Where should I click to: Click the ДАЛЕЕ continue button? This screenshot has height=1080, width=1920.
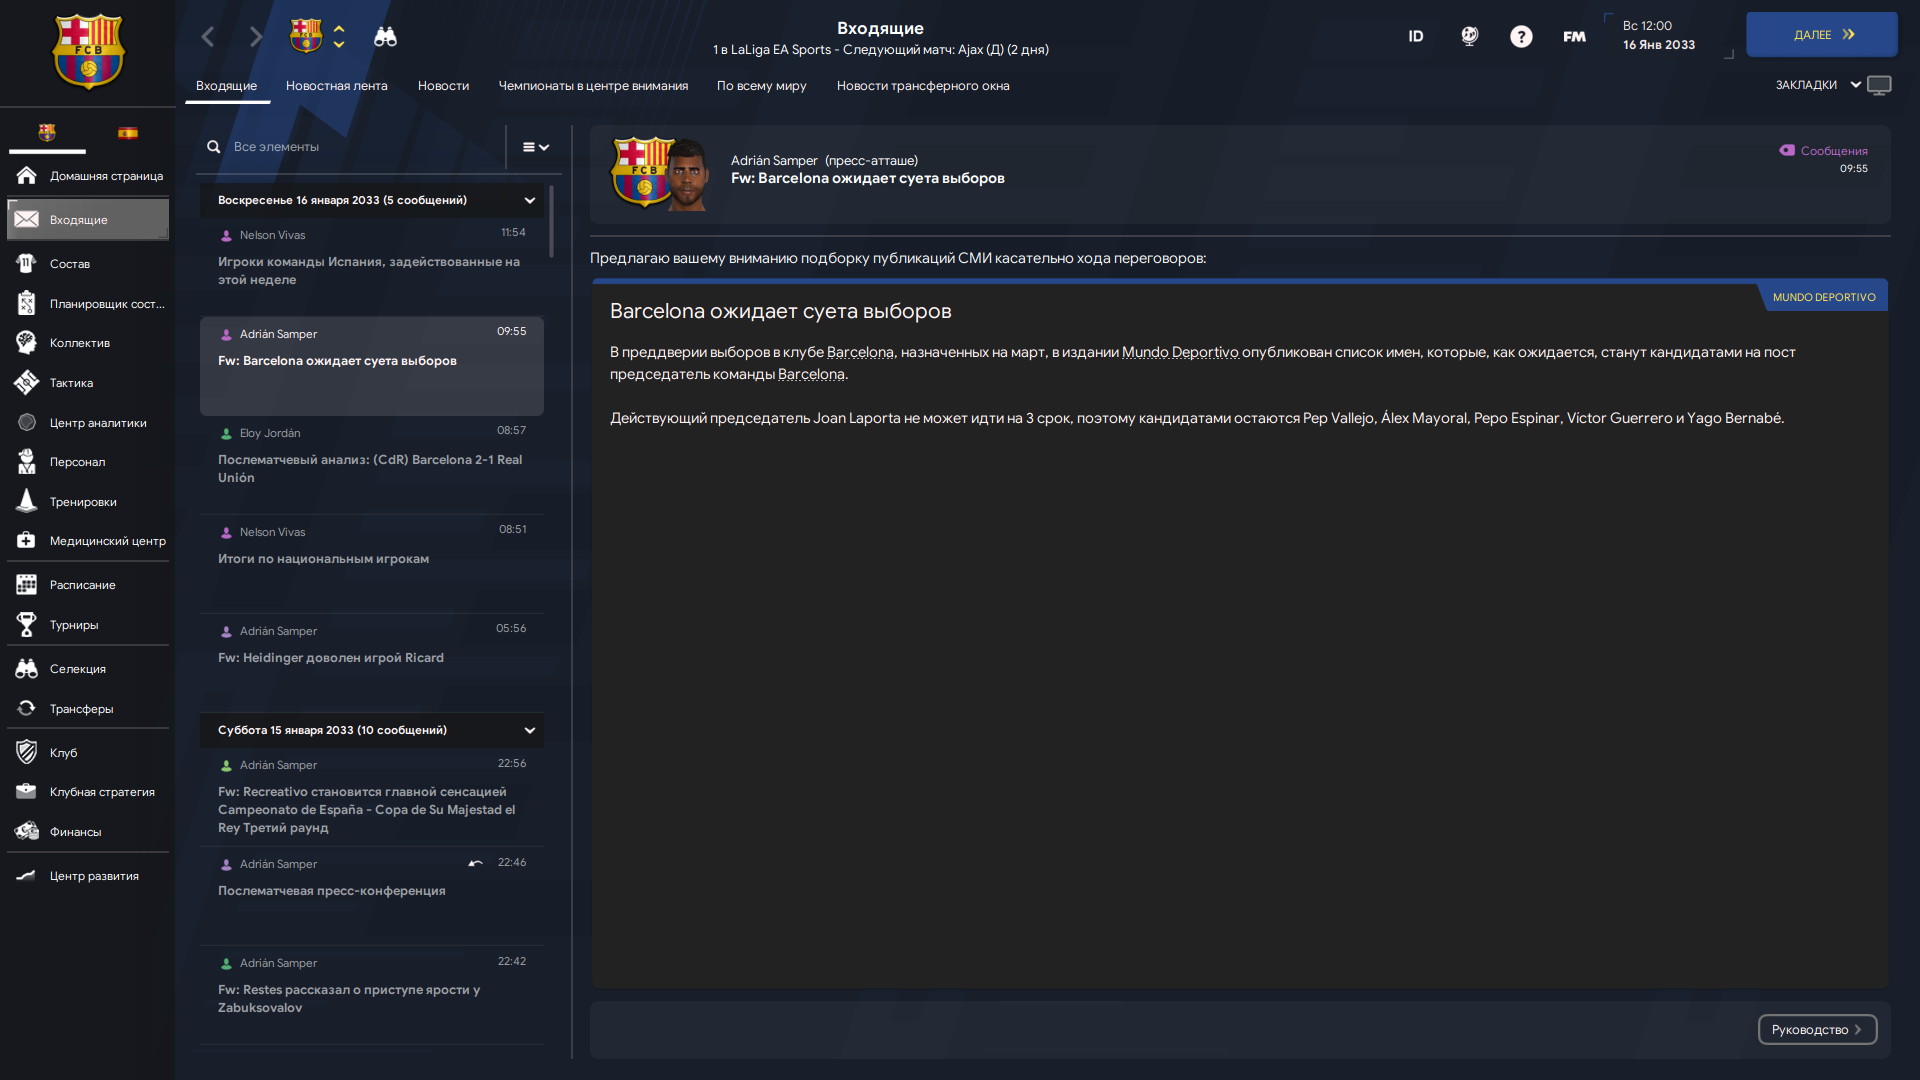tap(1822, 35)
